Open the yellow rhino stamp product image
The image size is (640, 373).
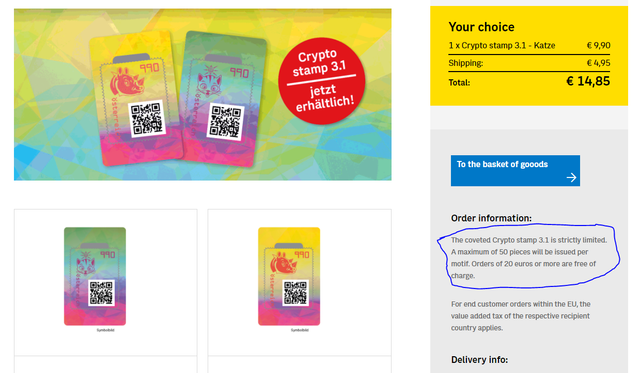click(289, 276)
